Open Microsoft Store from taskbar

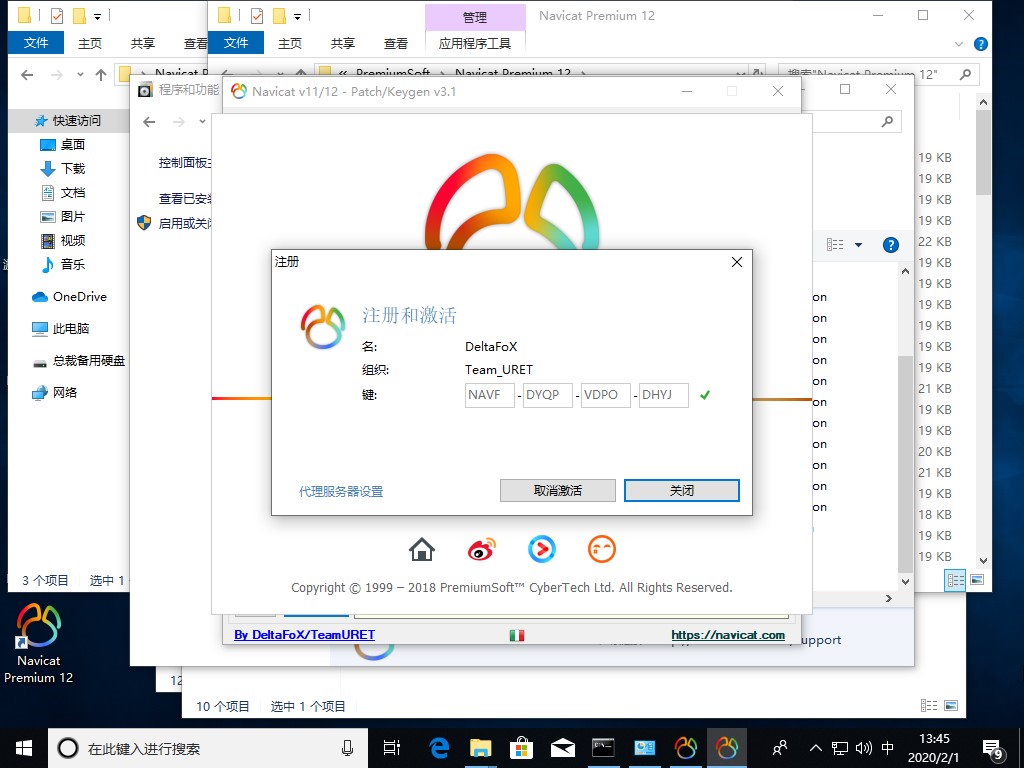[x=521, y=748]
